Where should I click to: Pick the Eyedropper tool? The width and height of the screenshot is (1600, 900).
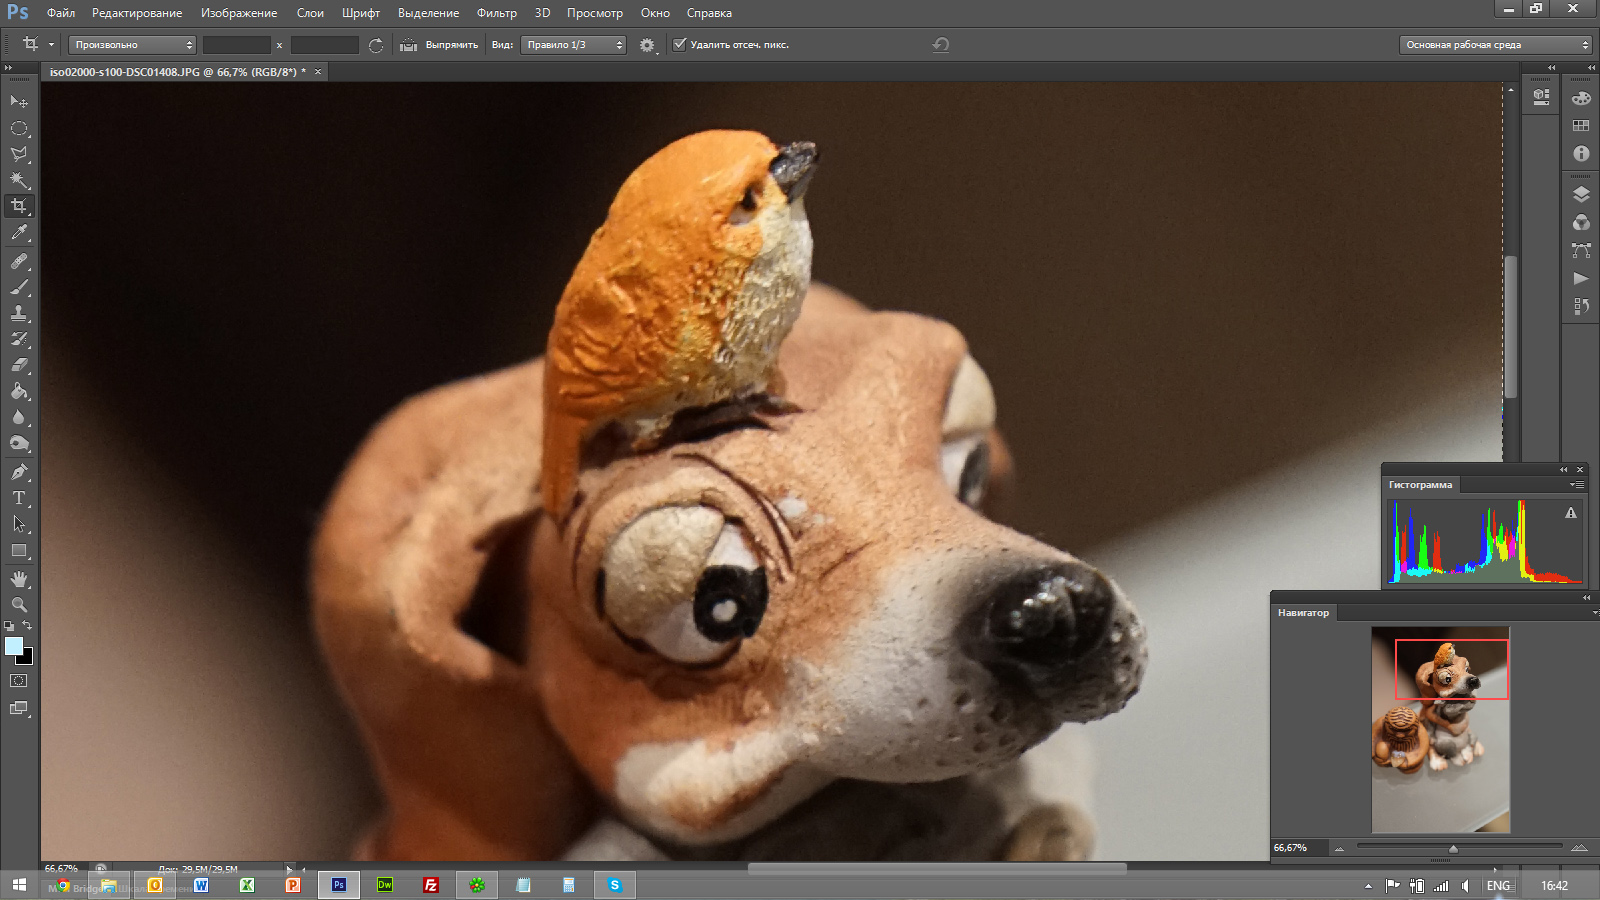pos(19,233)
